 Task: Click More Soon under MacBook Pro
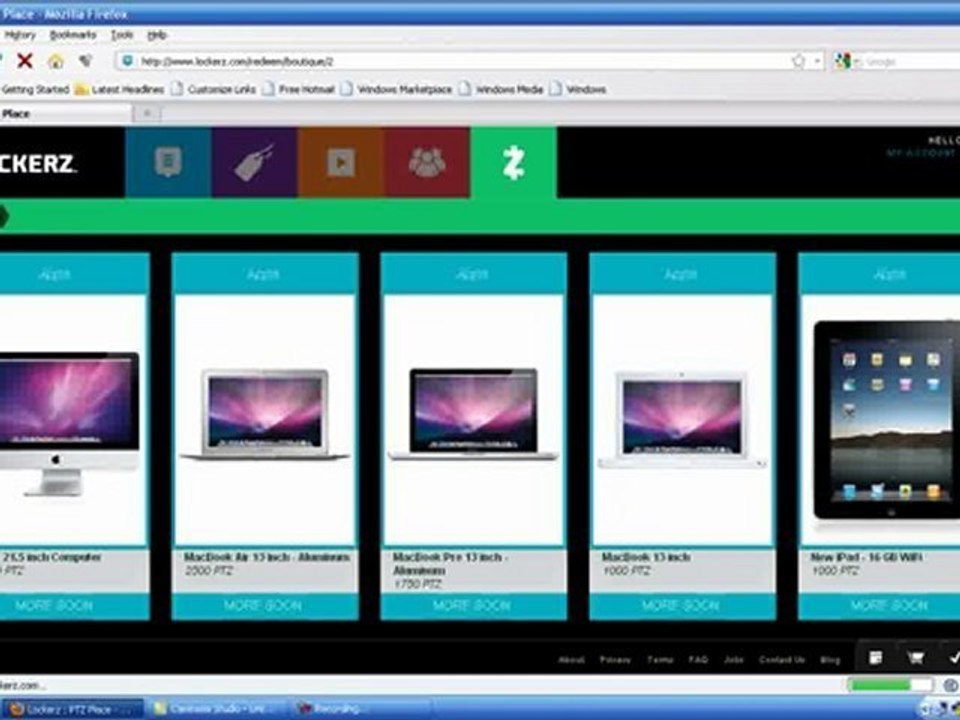[x=473, y=606]
